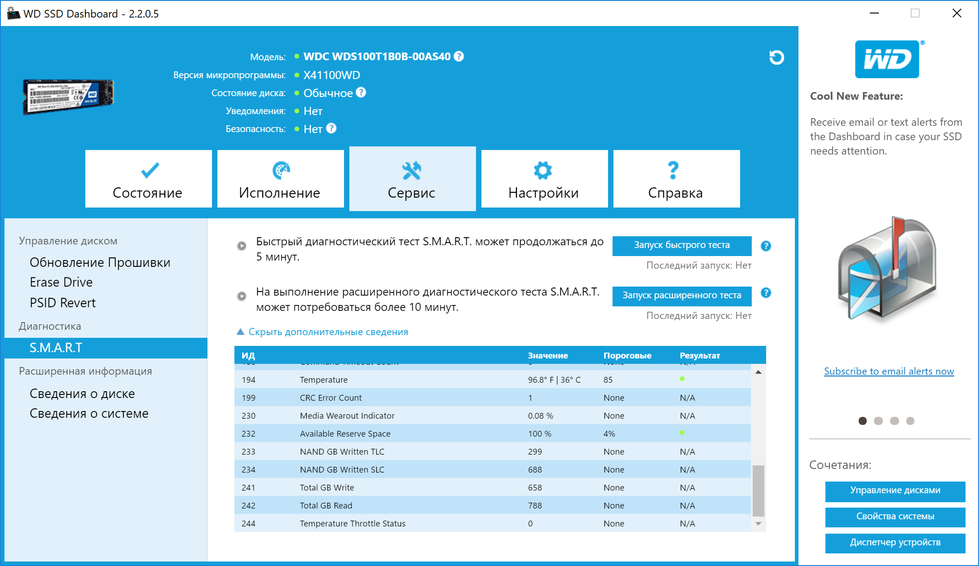
Task: Open the Исполнение tab
Action: click(280, 178)
